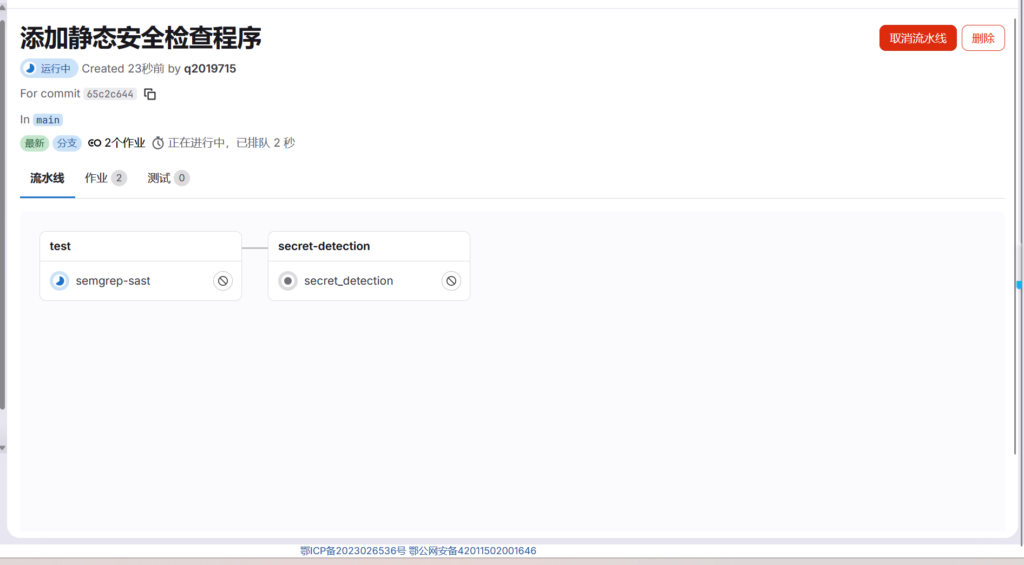Open the 鄂ICP备2023026536号 footer link
This screenshot has height=565, width=1024.
[353, 551]
